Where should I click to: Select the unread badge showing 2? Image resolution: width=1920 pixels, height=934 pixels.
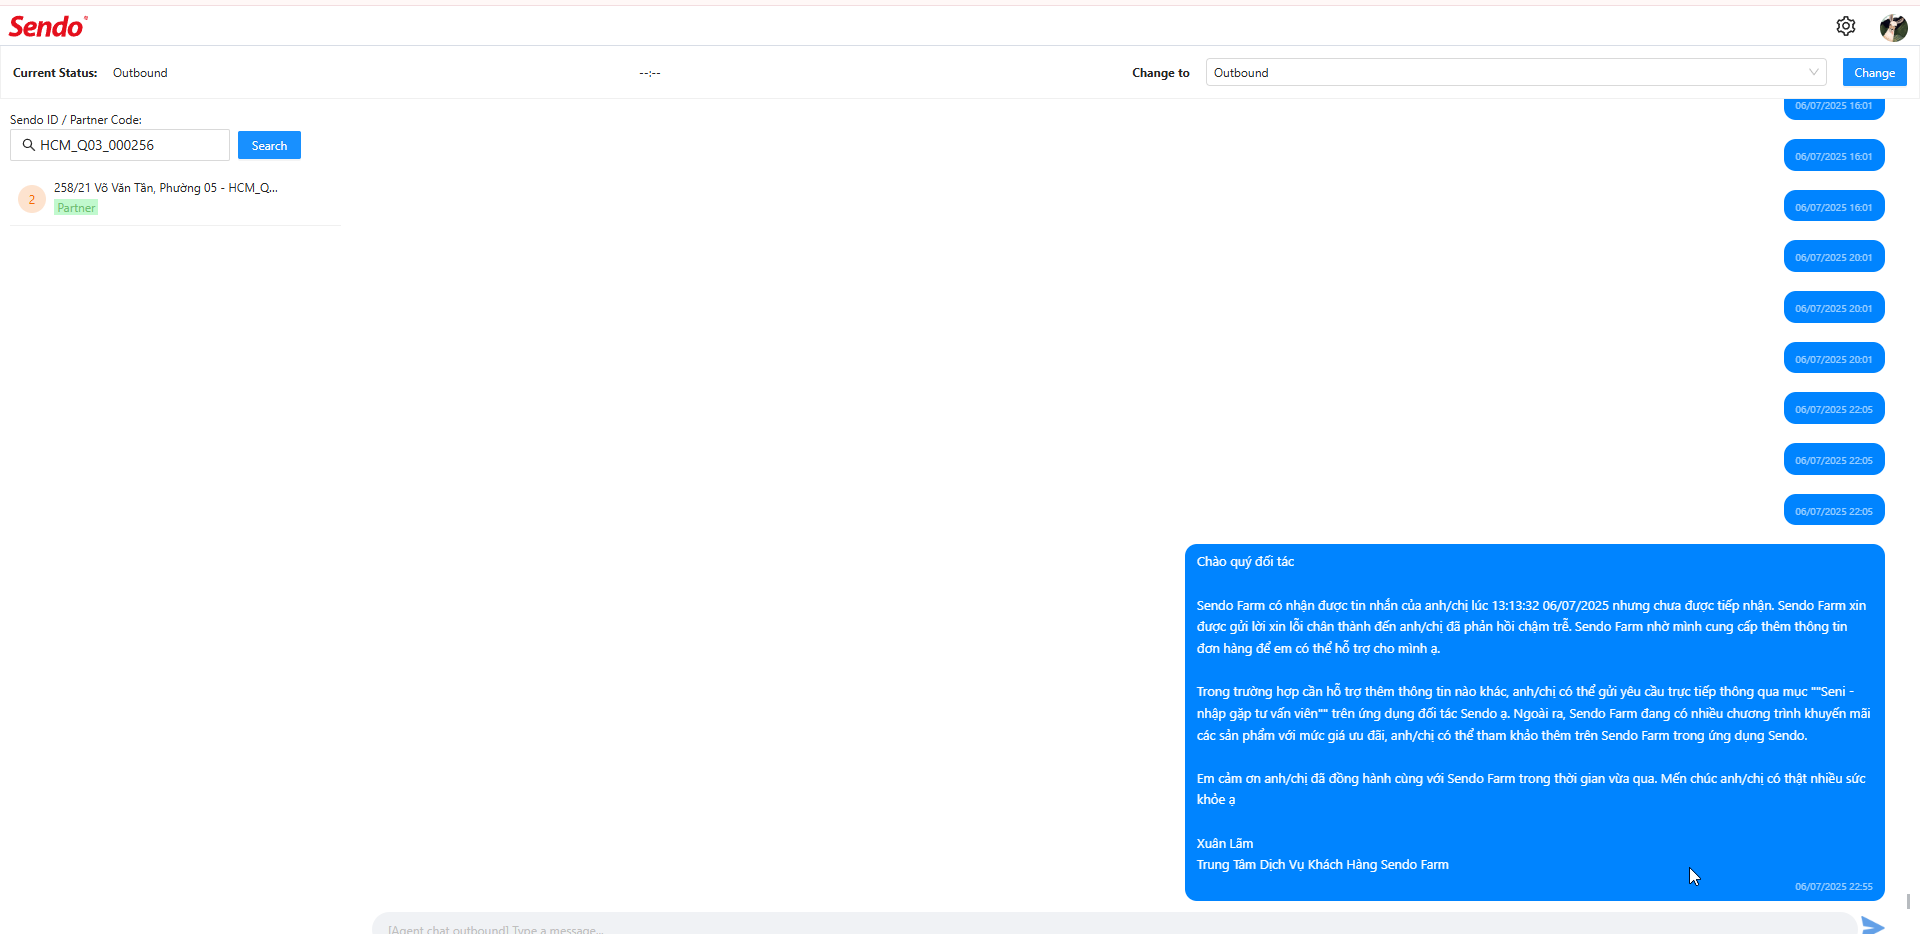(32, 199)
